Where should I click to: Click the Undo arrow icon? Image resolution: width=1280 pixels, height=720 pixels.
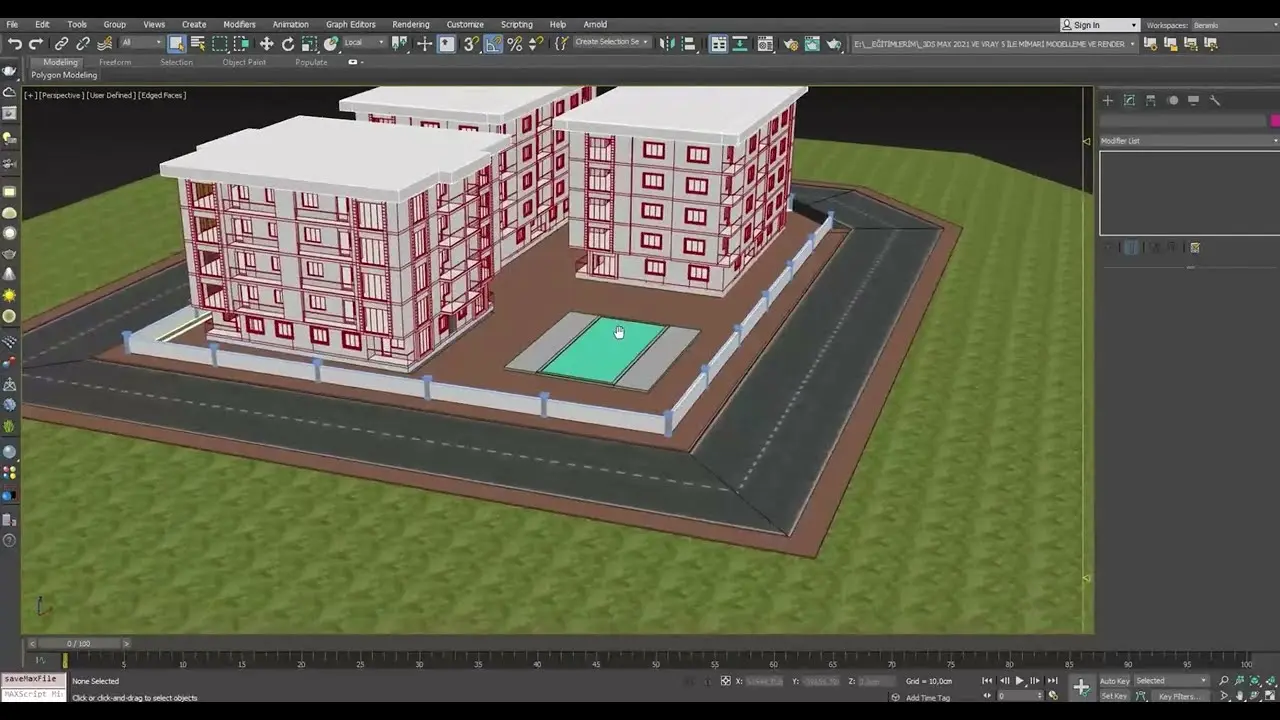(14, 44)
